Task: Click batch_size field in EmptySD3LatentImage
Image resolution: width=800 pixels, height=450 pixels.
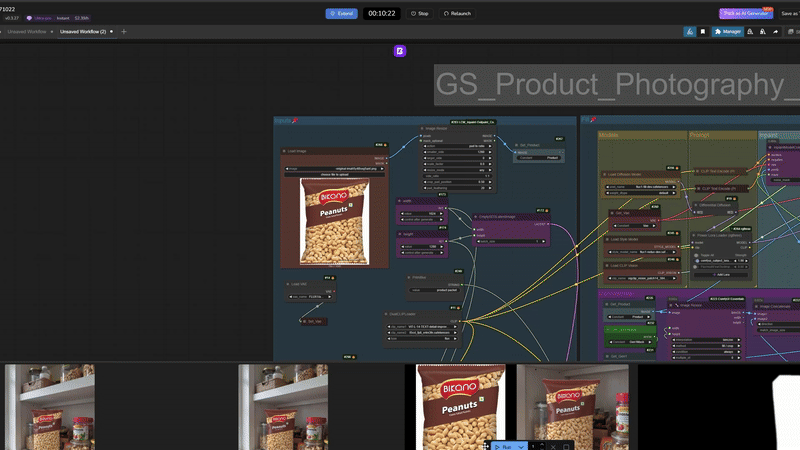Action: click(x=511, y=241)
